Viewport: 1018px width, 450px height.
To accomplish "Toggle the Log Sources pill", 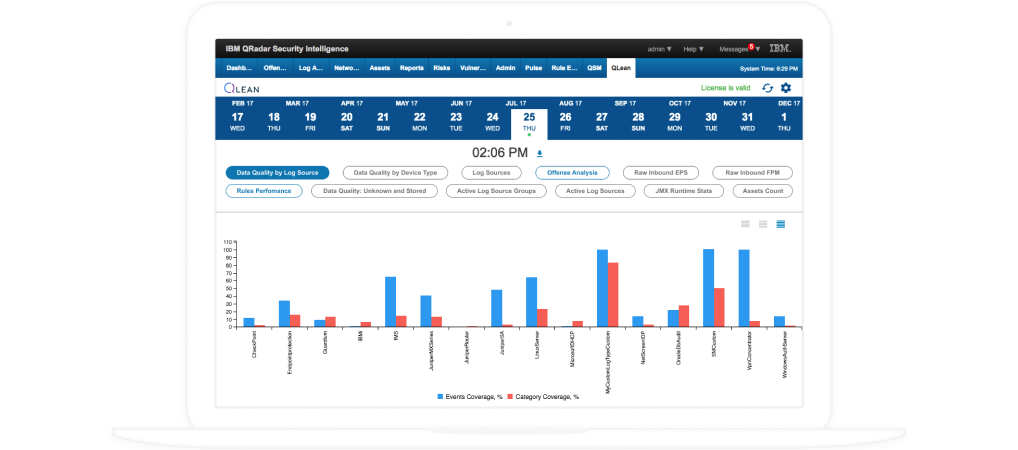I will (x=491, y=173).
